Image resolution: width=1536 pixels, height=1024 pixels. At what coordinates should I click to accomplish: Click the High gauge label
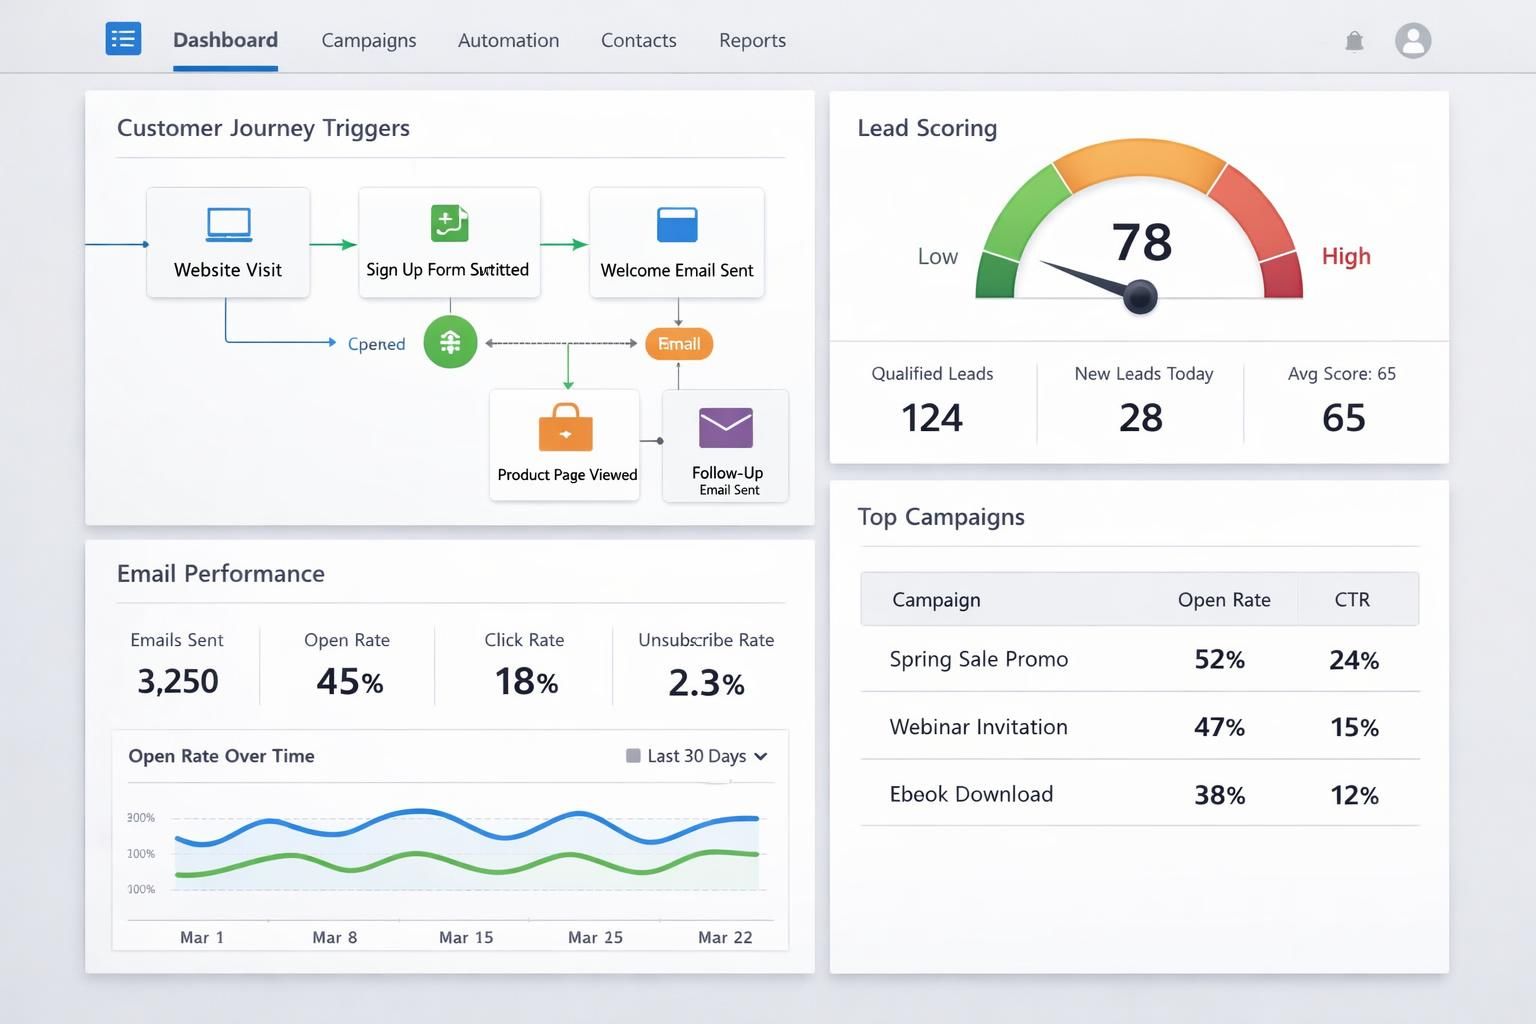coord(1346,257)
